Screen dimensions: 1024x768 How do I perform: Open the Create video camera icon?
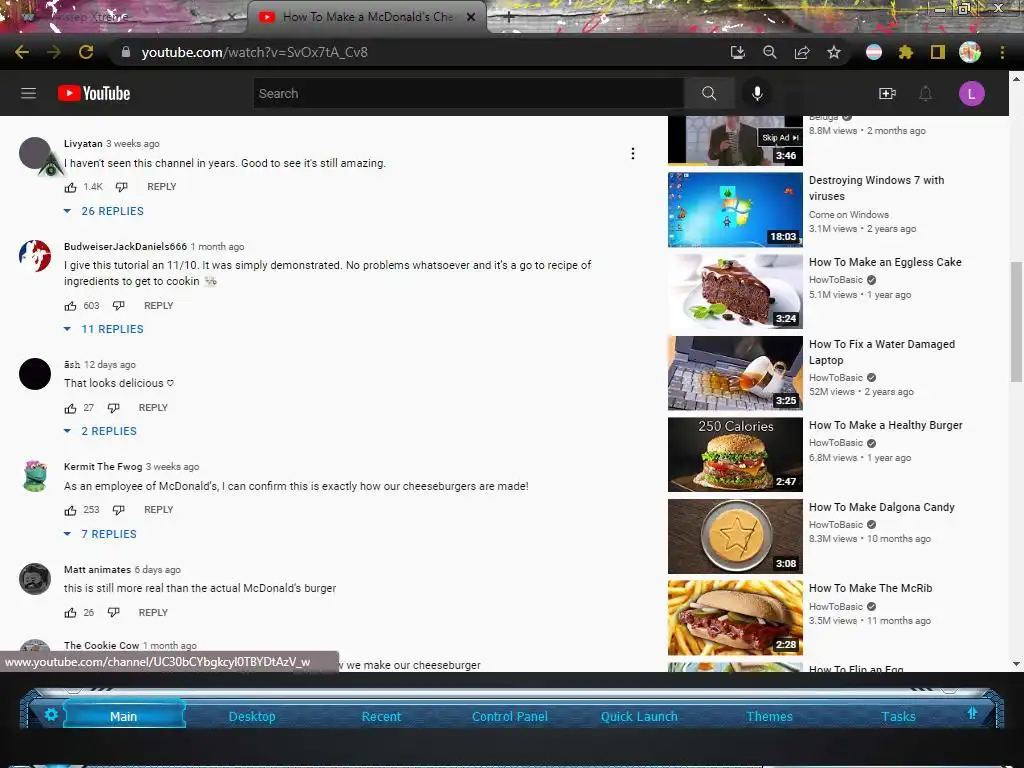coord(887,93)
